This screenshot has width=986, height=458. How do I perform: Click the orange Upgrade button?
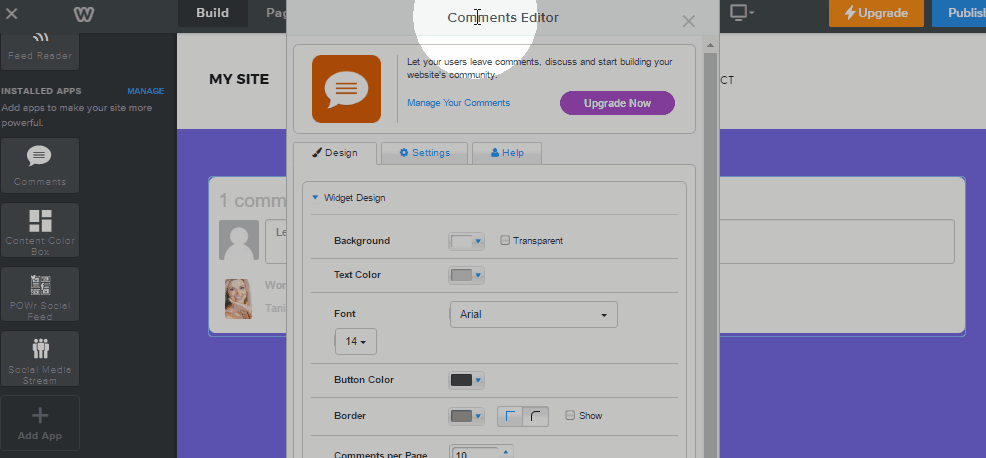coord(876,13)
